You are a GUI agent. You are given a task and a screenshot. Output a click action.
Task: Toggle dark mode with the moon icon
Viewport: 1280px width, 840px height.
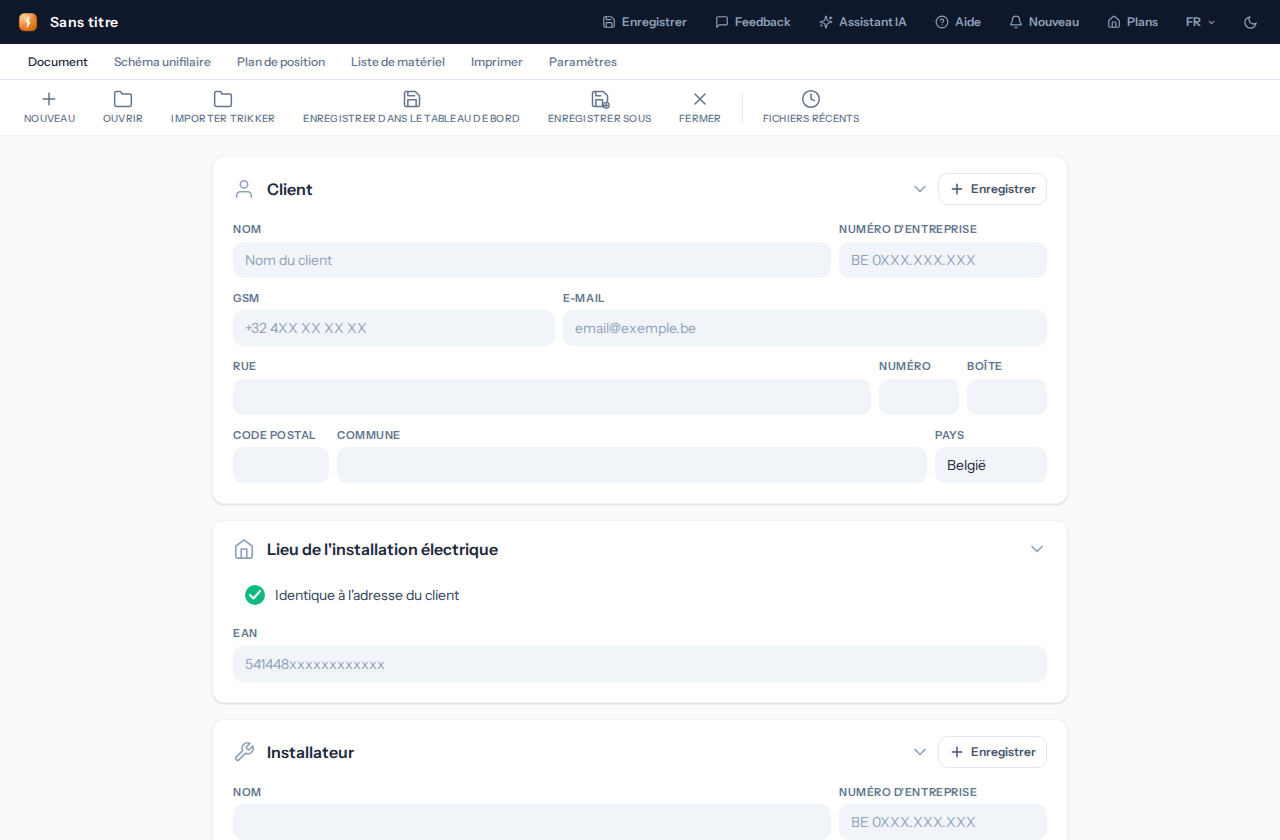pos(1250,22)
